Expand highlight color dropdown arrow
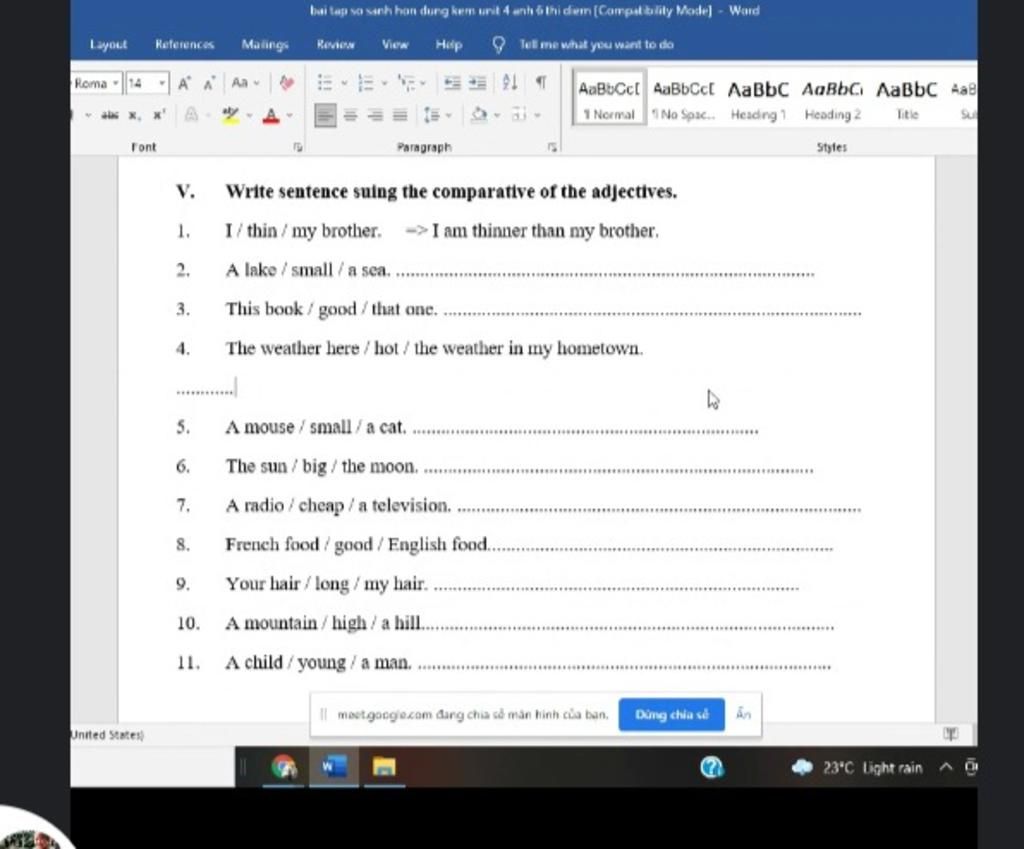This screenshot has height=849, width=1024. tap(249, 116)
